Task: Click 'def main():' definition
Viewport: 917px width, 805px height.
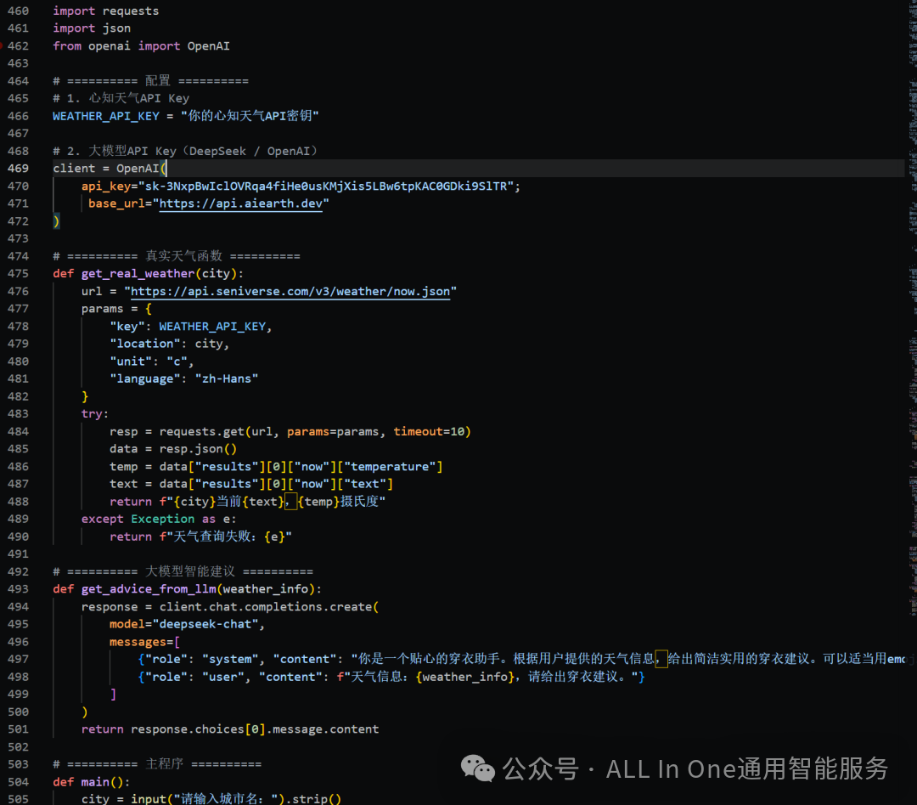Action: 91,782
